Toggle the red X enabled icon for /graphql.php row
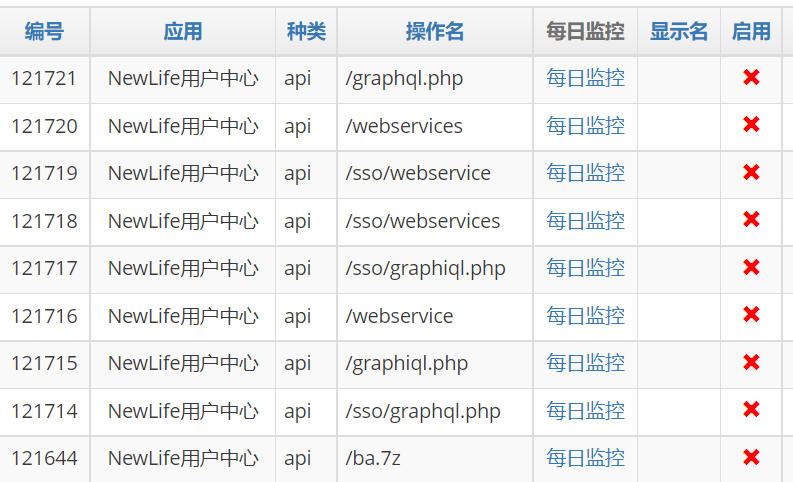Viewport: 793px width, 482px height. 751,77
